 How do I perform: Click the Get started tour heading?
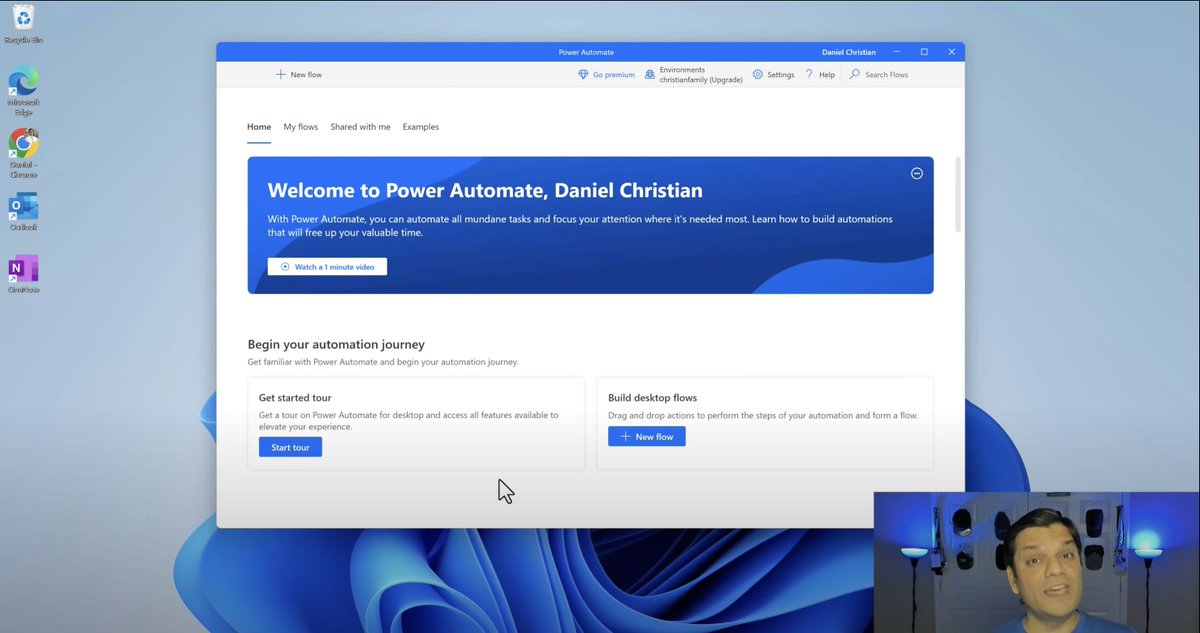pyautogui.click(x=295, y=398)
